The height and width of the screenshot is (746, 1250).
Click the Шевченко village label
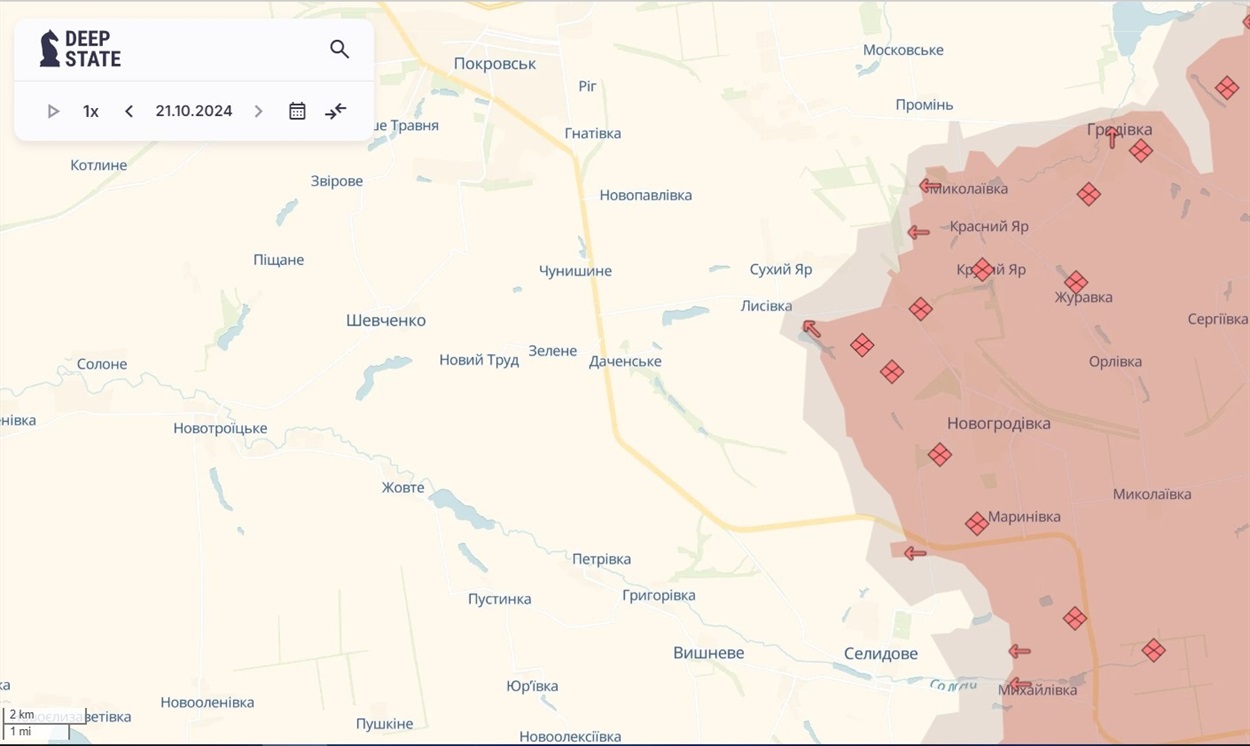(x=386, y=321)
